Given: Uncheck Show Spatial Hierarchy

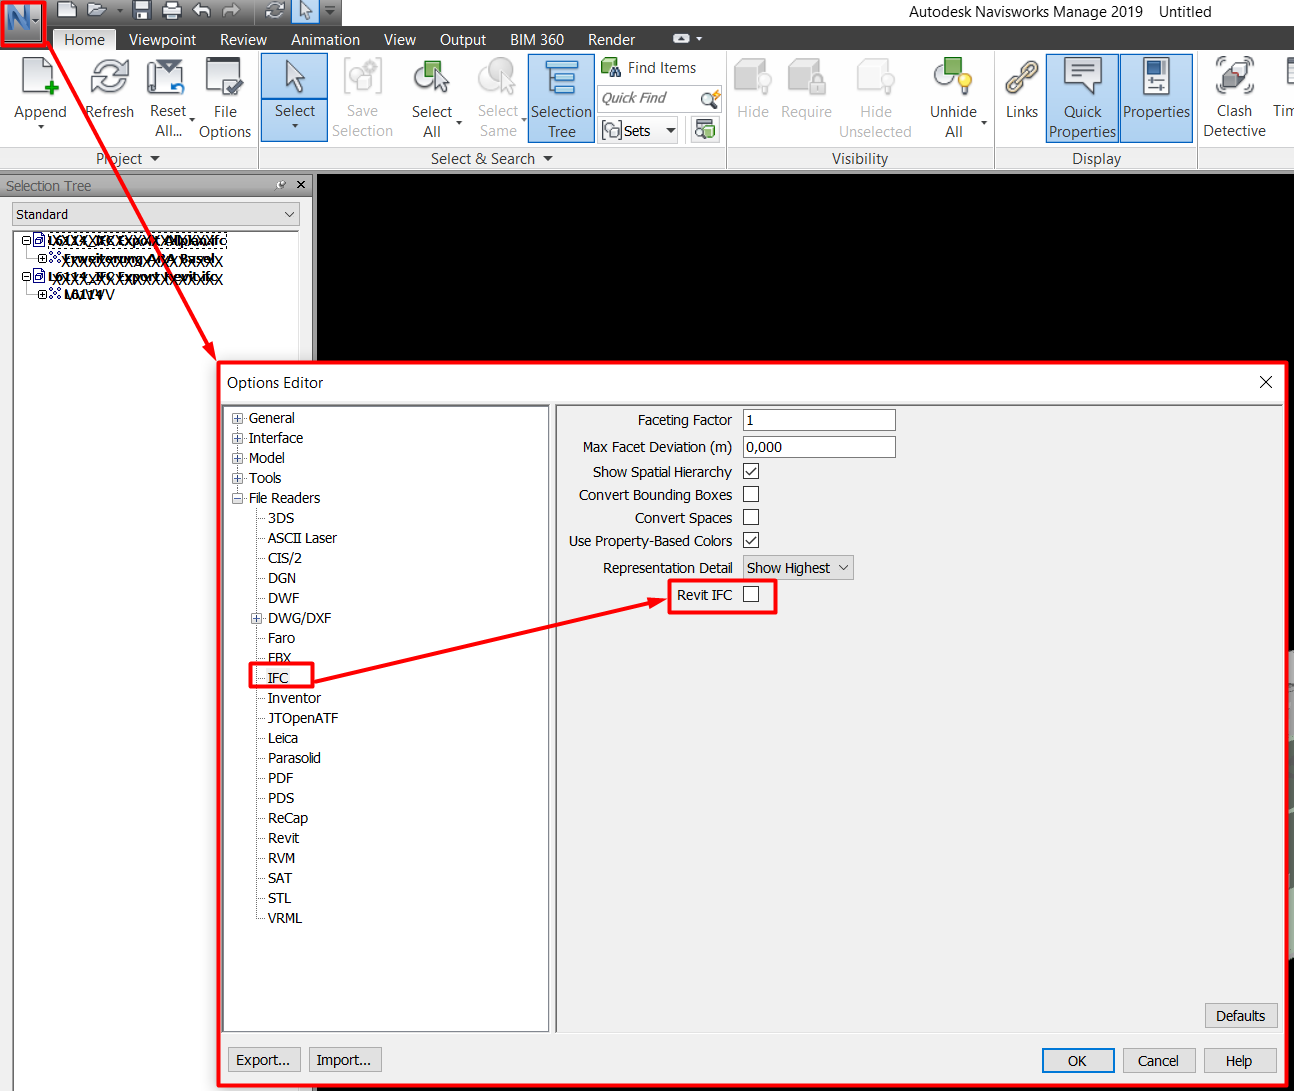Looking at the screenshot, I should click(751, 471).
